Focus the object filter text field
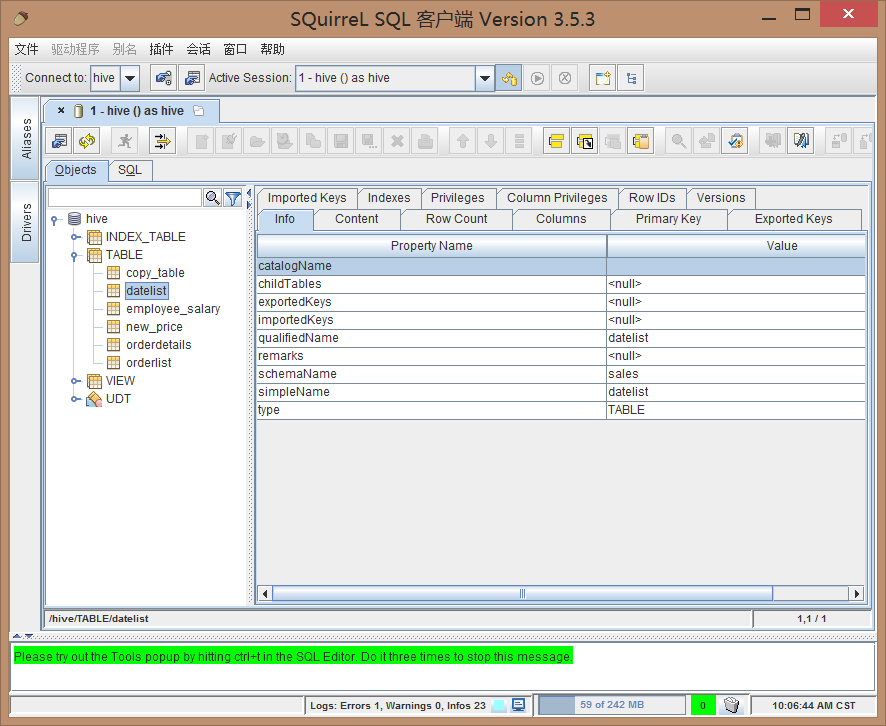This screenshot has width=886, height=726. pos(125,198)
